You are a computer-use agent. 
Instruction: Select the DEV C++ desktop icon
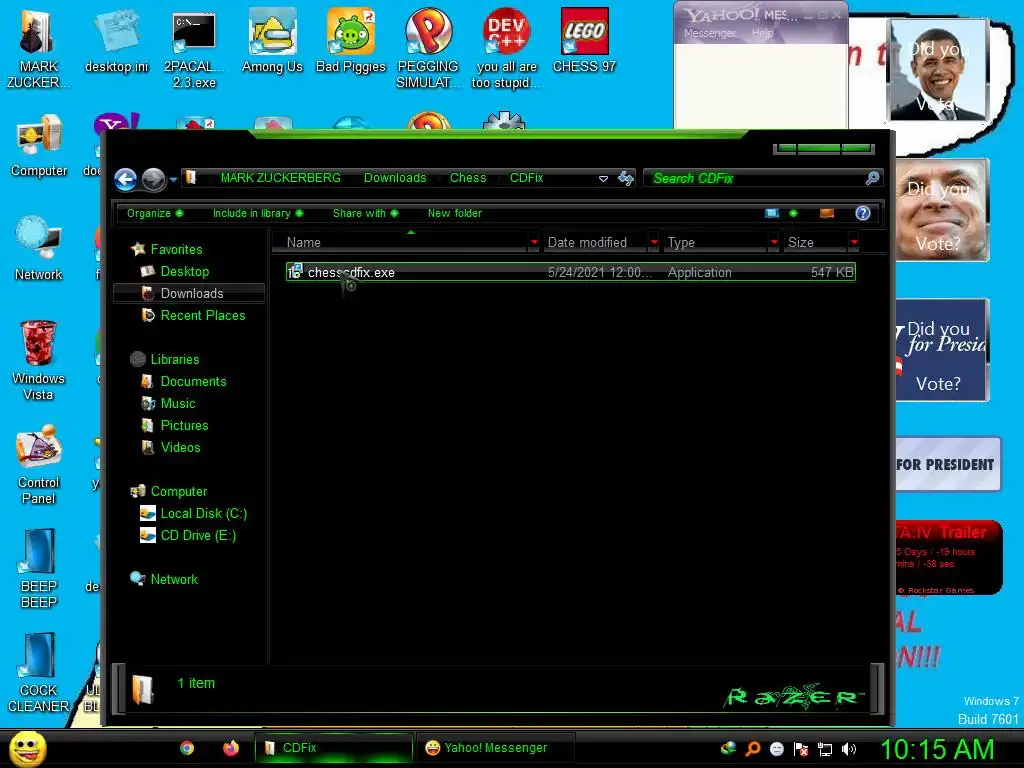(x=507, y=50)
